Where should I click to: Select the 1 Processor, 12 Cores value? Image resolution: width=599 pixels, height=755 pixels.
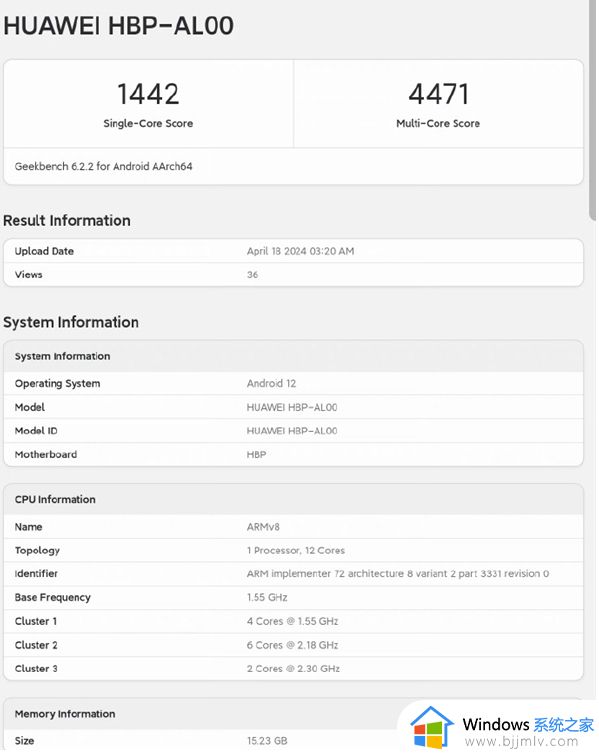tap(296, 550)
